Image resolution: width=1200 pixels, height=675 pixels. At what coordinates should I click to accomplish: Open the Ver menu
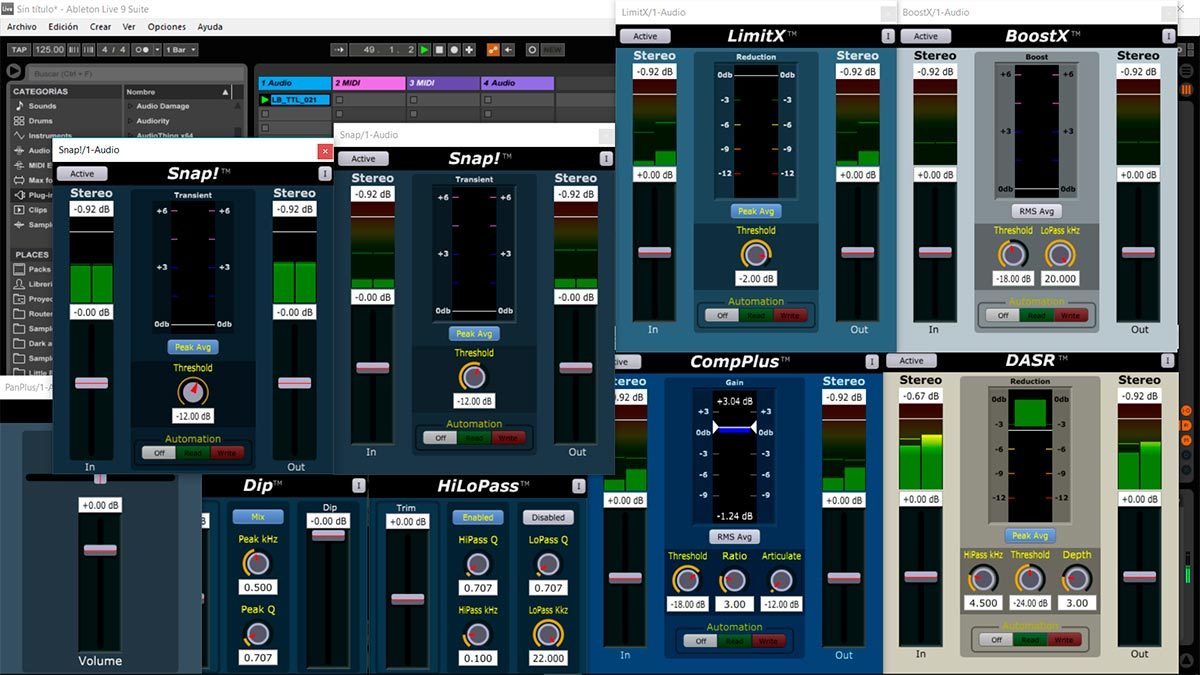click(129, 27)
